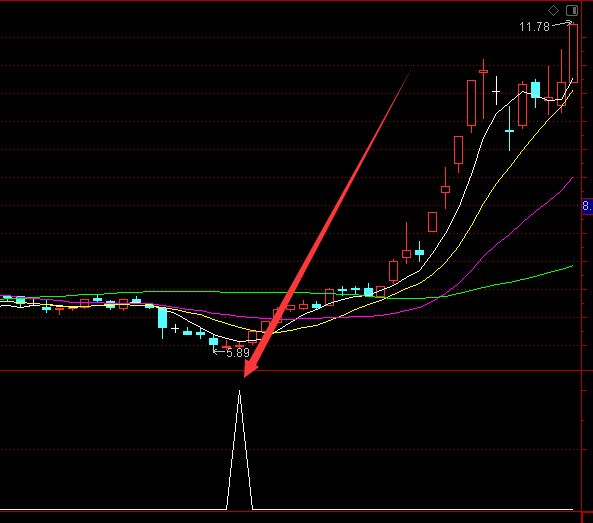Image resolution: width=593 pixels, height=523 pixels.
Task: Click the right end of the green moving average
Action: point(572,266)
